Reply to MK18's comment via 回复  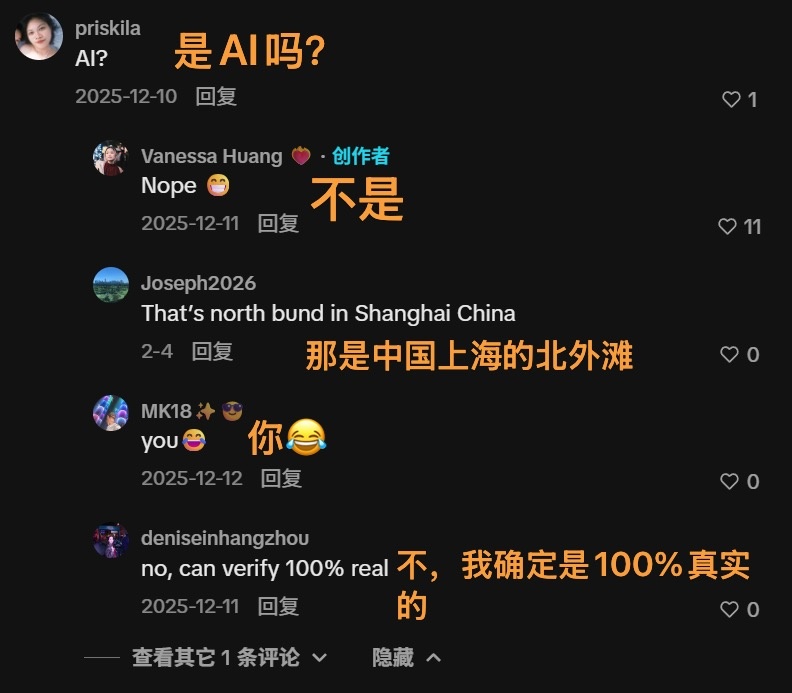tap(281, 478)
